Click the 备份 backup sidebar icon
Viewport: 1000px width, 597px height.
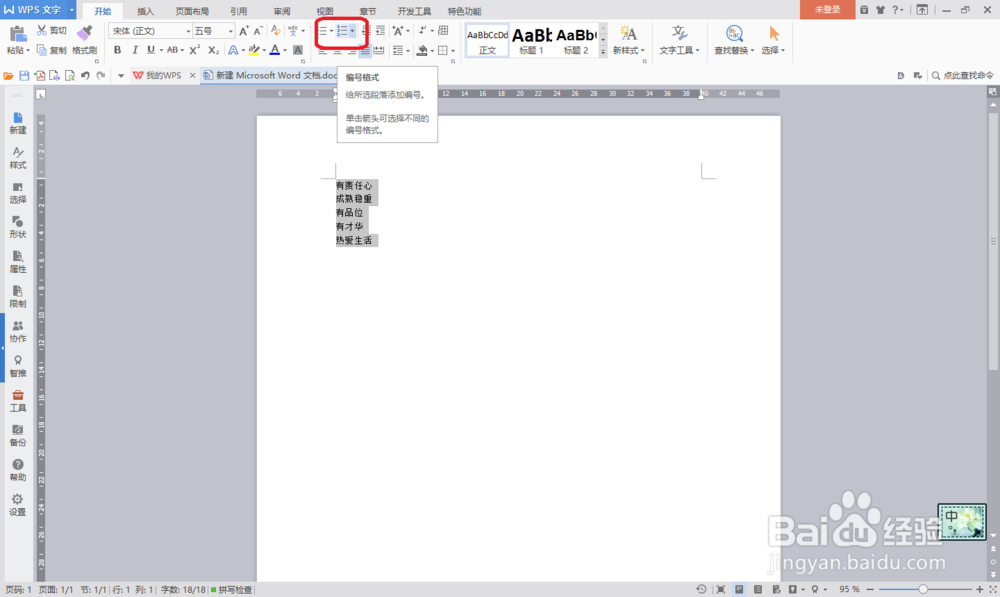(18, 436)
